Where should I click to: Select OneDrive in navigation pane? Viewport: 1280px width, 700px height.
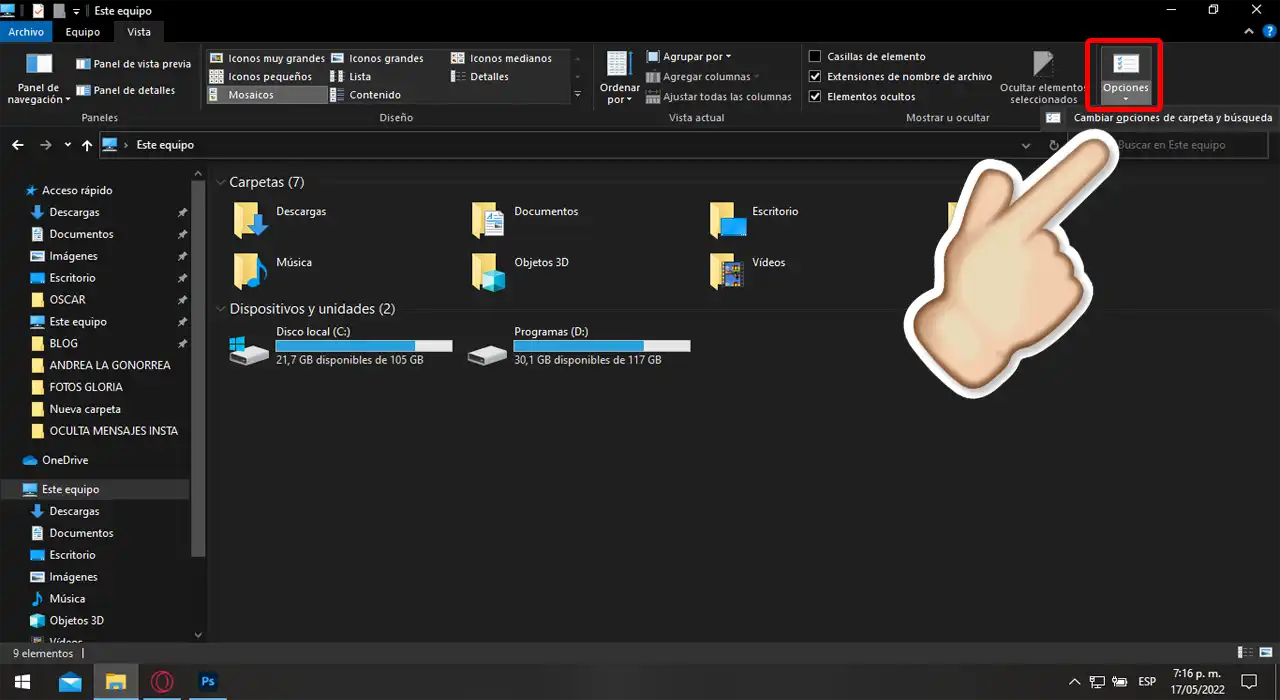65,460
